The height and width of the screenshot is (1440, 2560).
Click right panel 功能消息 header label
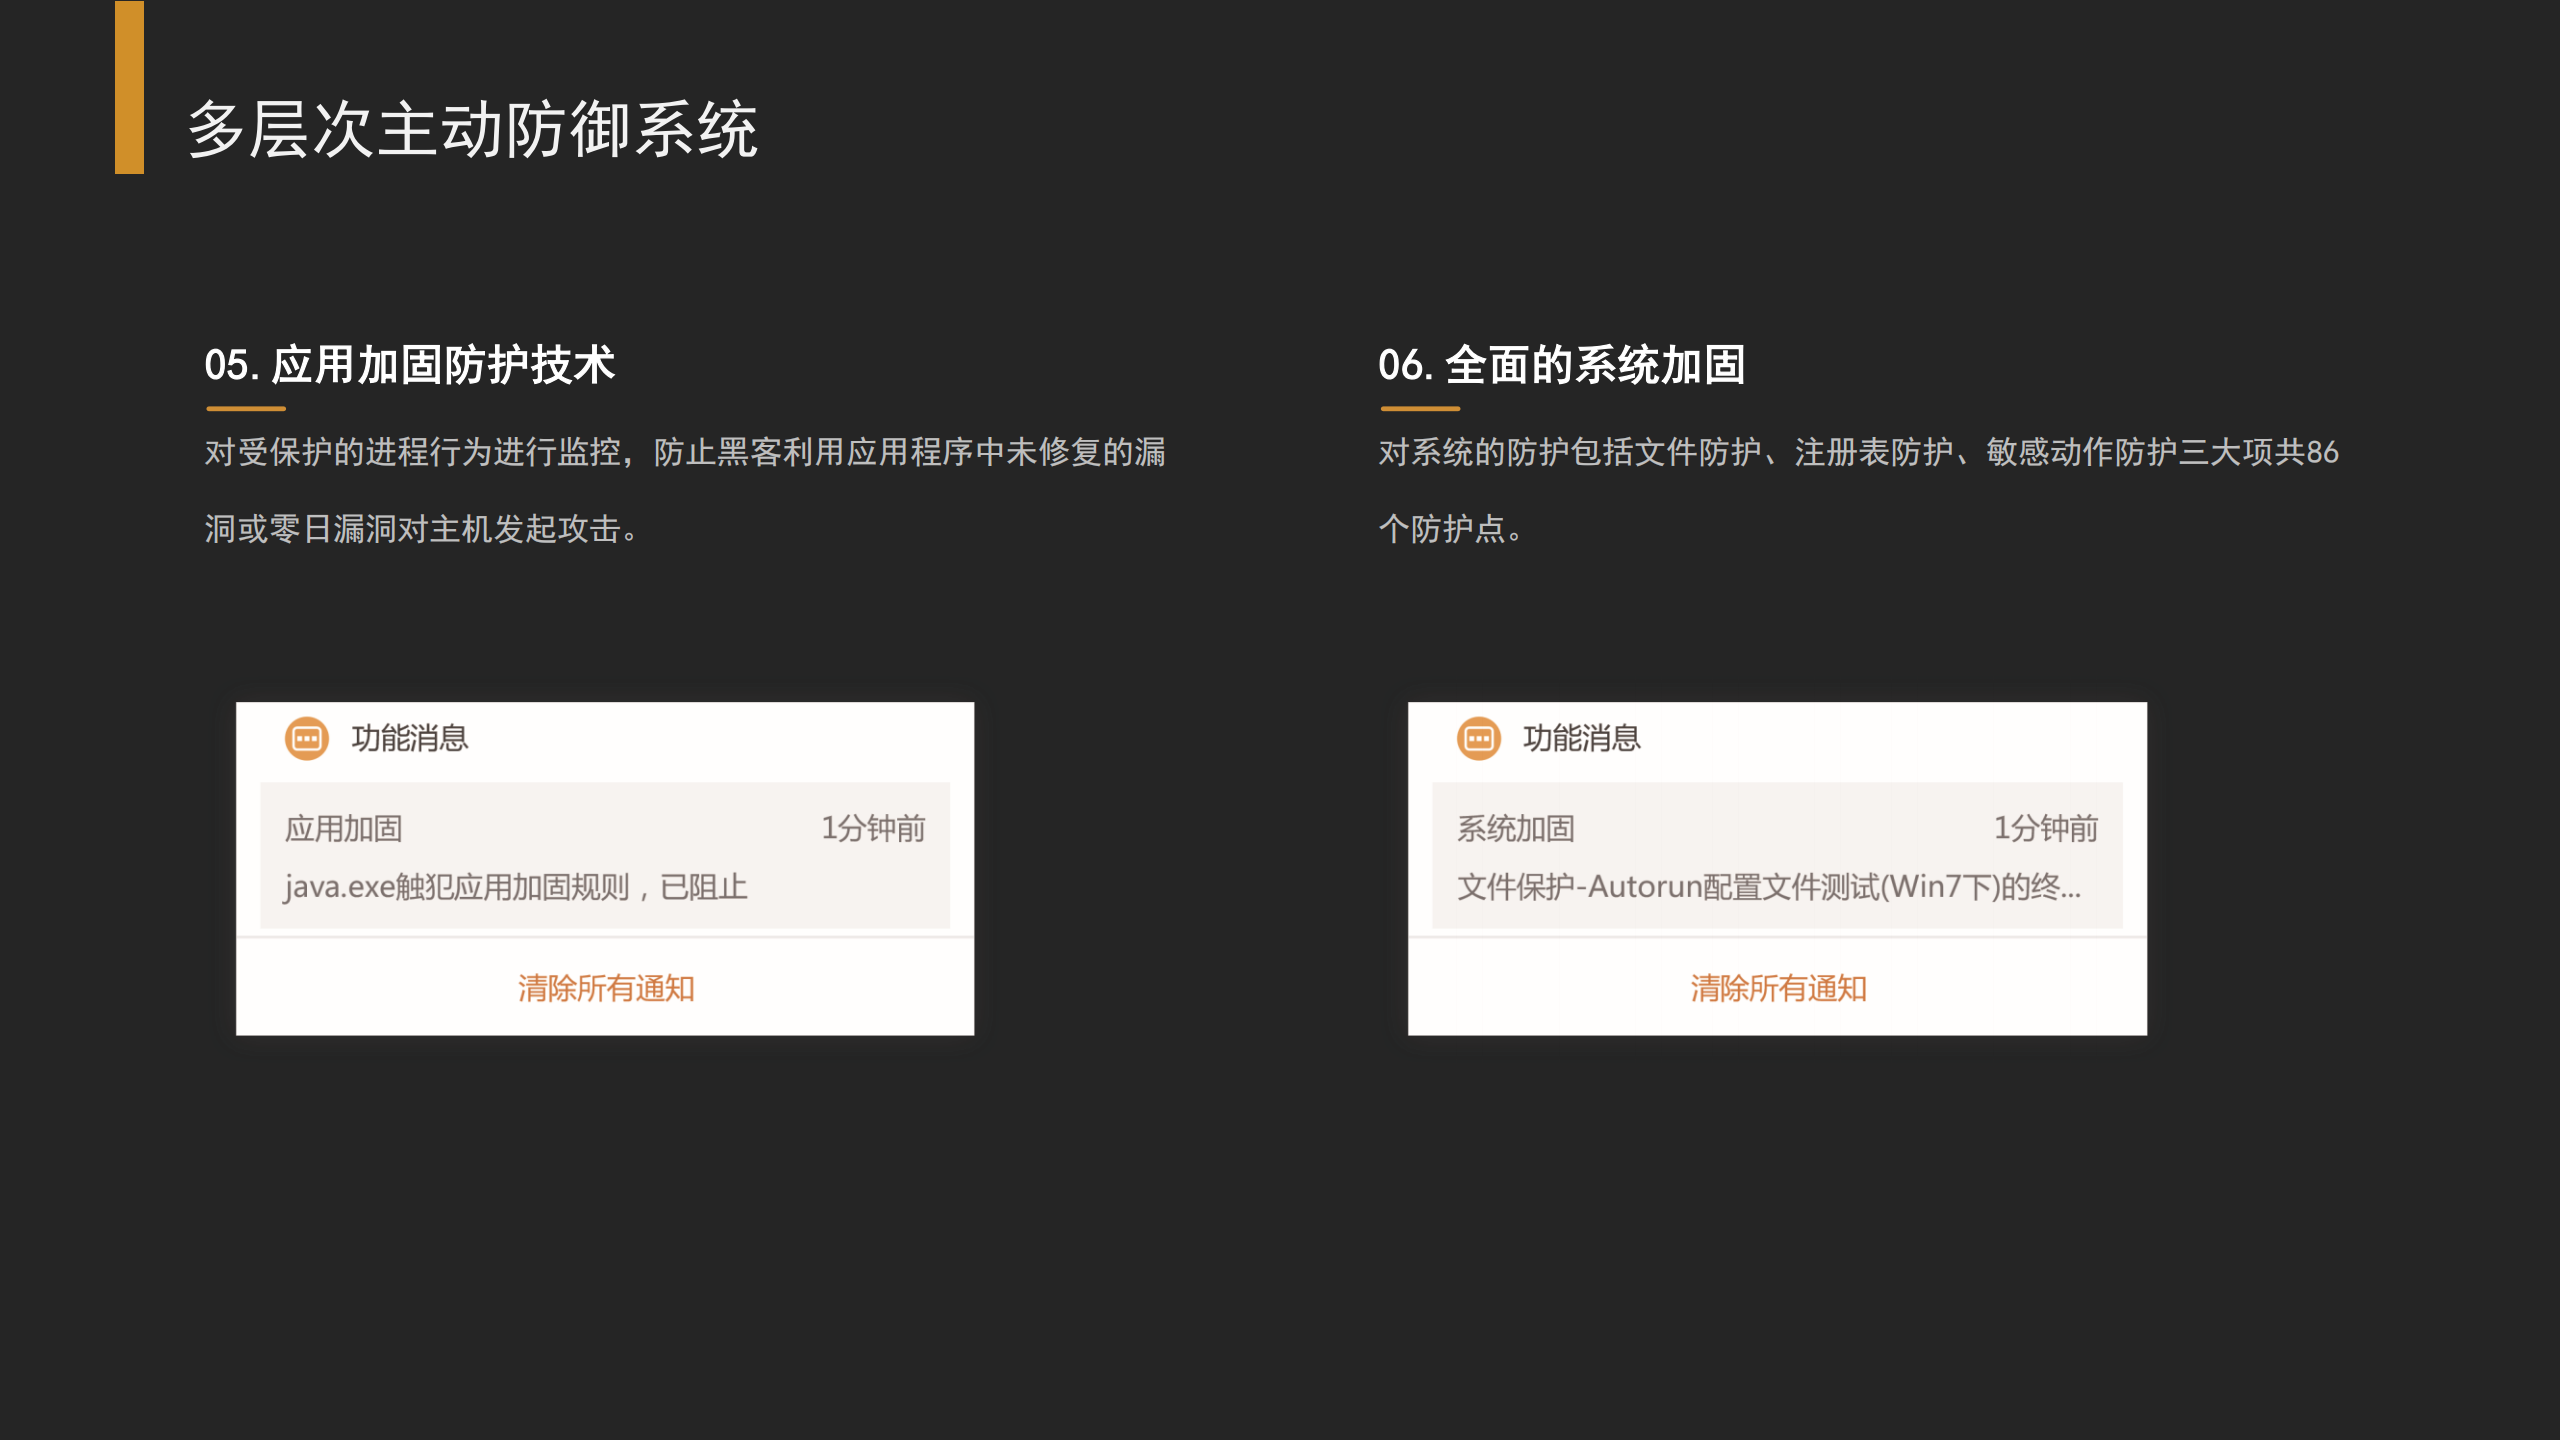click(1581, 739)
